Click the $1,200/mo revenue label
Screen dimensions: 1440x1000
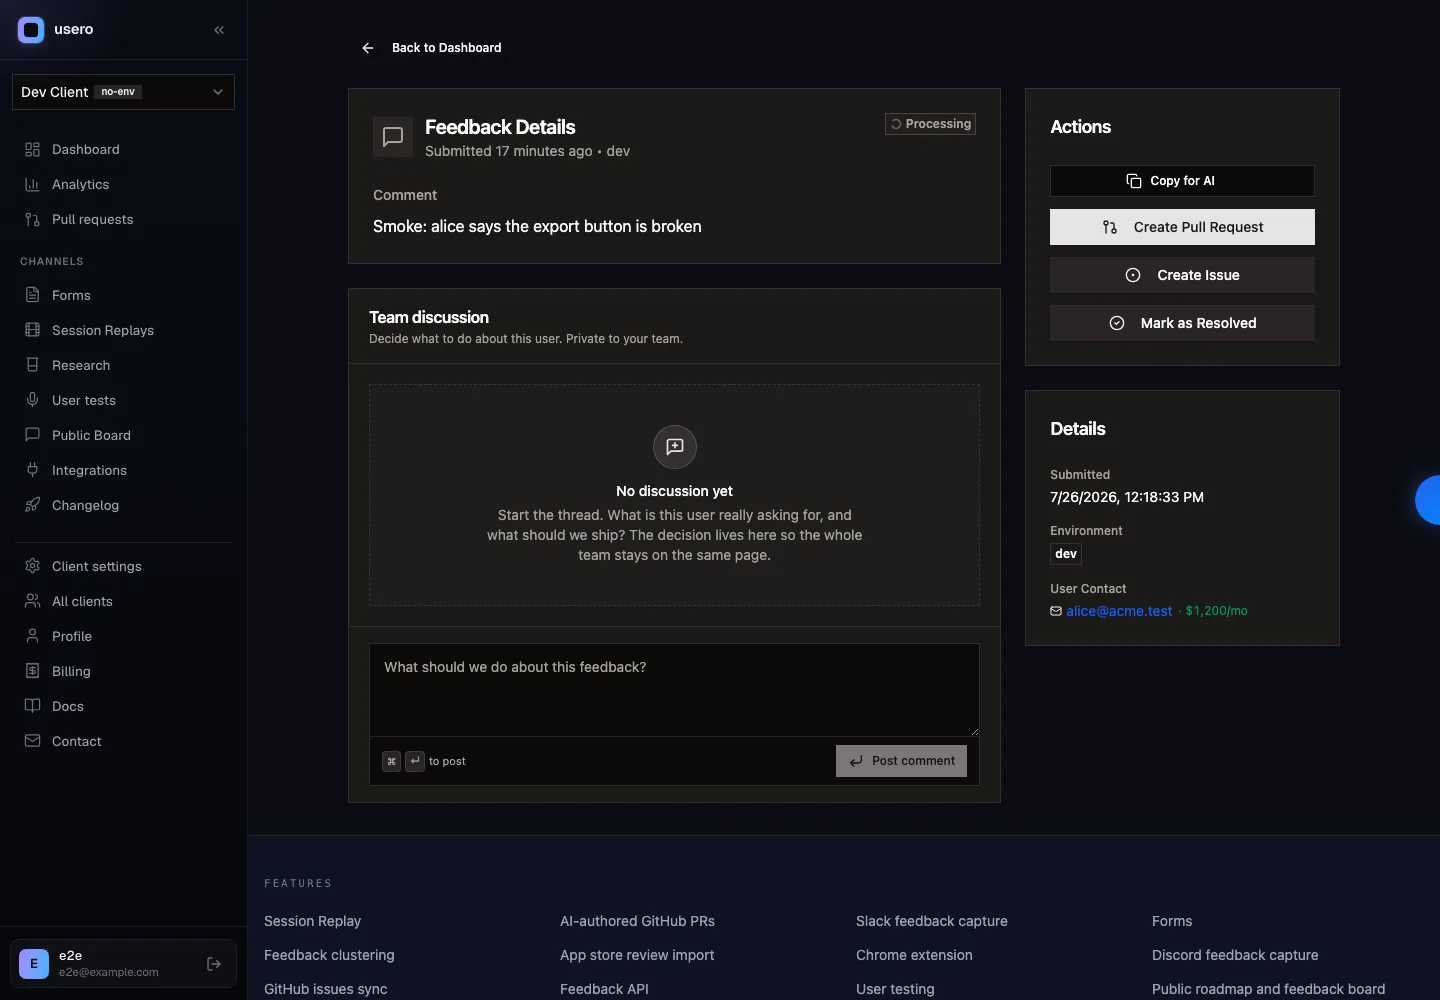click(x=1216, y=611)
